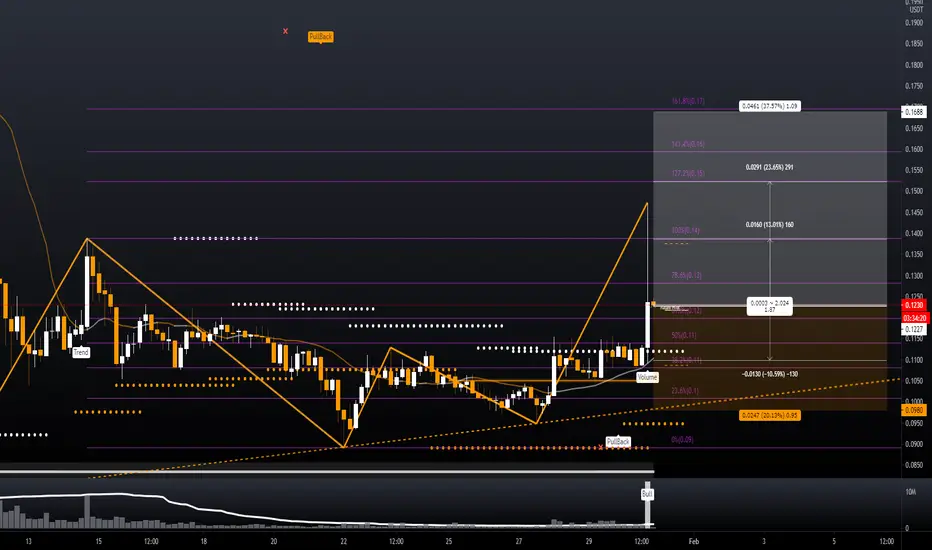The height and width of the screenshot is (550, 932).
Task: Click the white PullBack label
Action: pyautogui.click(x=618, y=442)
